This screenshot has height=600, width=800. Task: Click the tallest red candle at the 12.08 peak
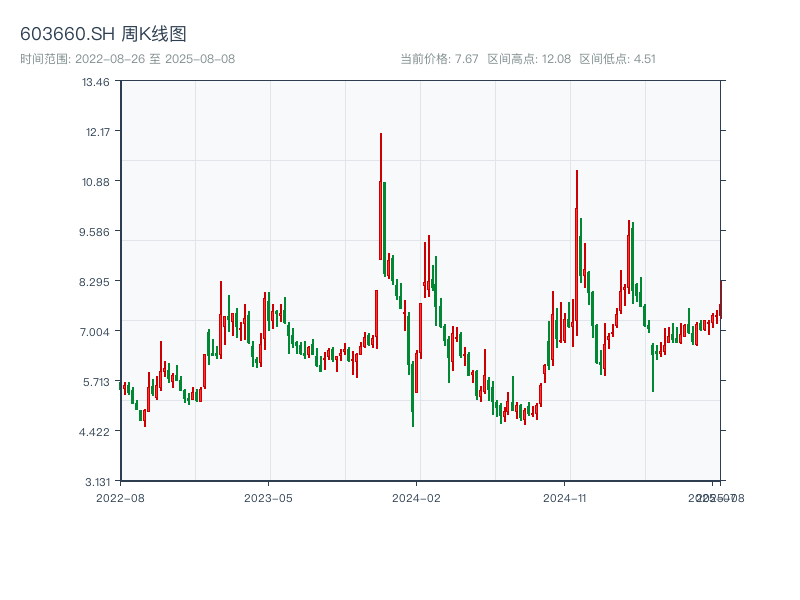click(x=381, y=196)
